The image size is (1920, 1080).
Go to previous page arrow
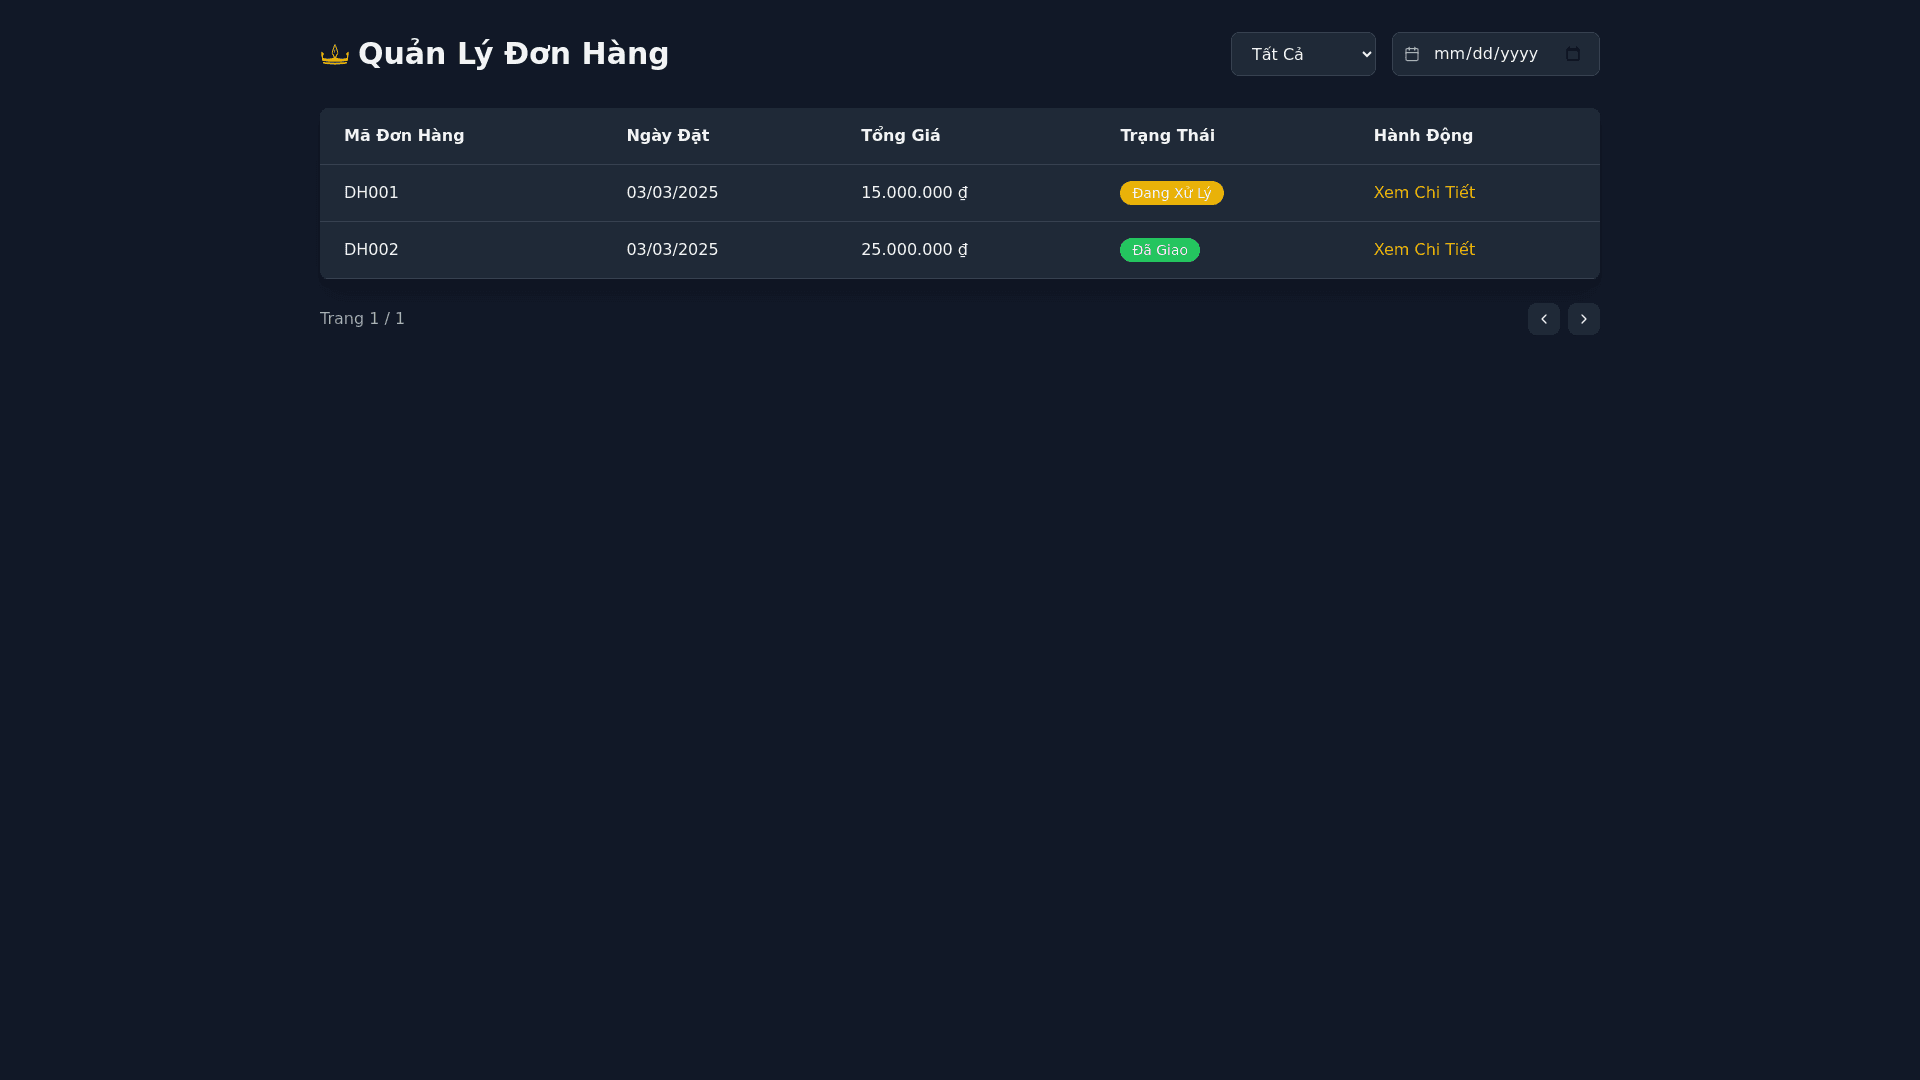click(1543, 319)
